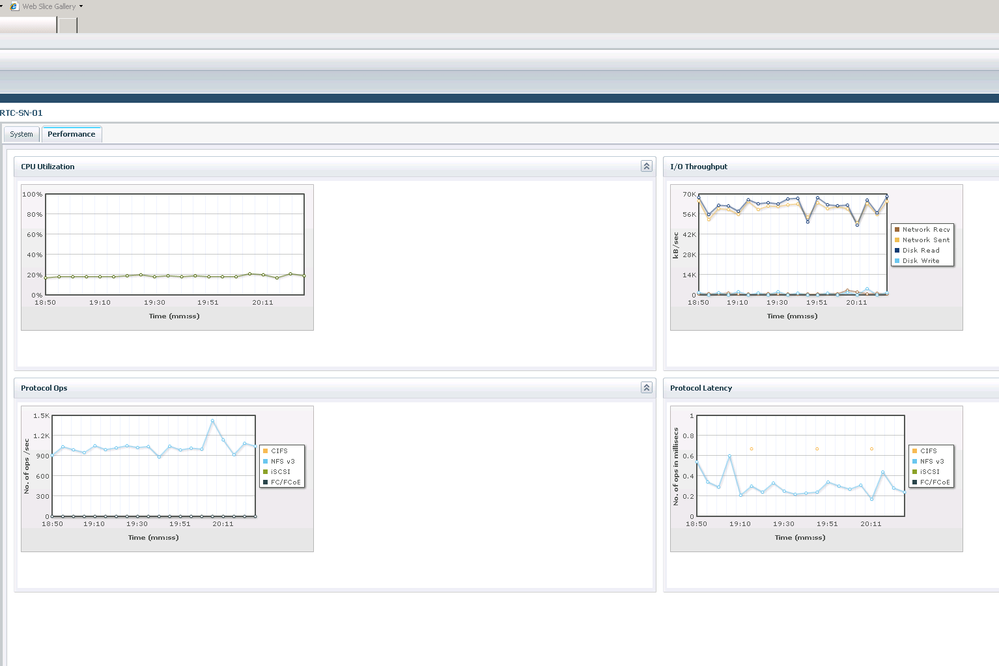Click NFS v3 legend entry in Protocol Ops
Viewport: 999px width, 666px height.
(283, 461)
